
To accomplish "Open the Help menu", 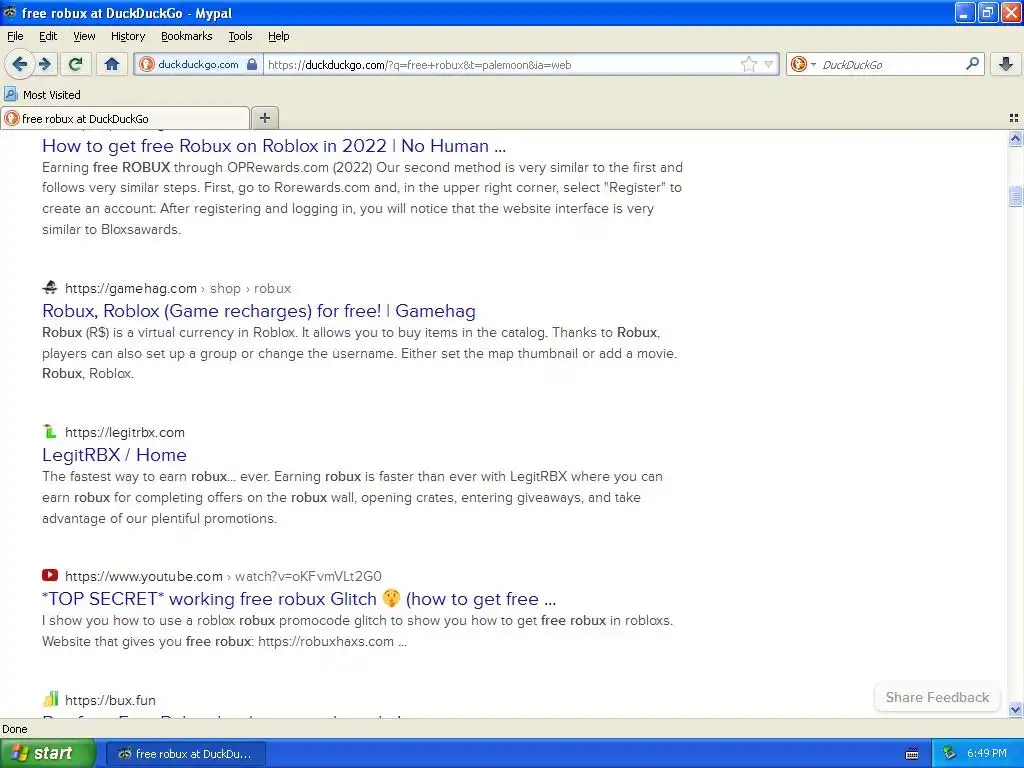I will (278, 36).
